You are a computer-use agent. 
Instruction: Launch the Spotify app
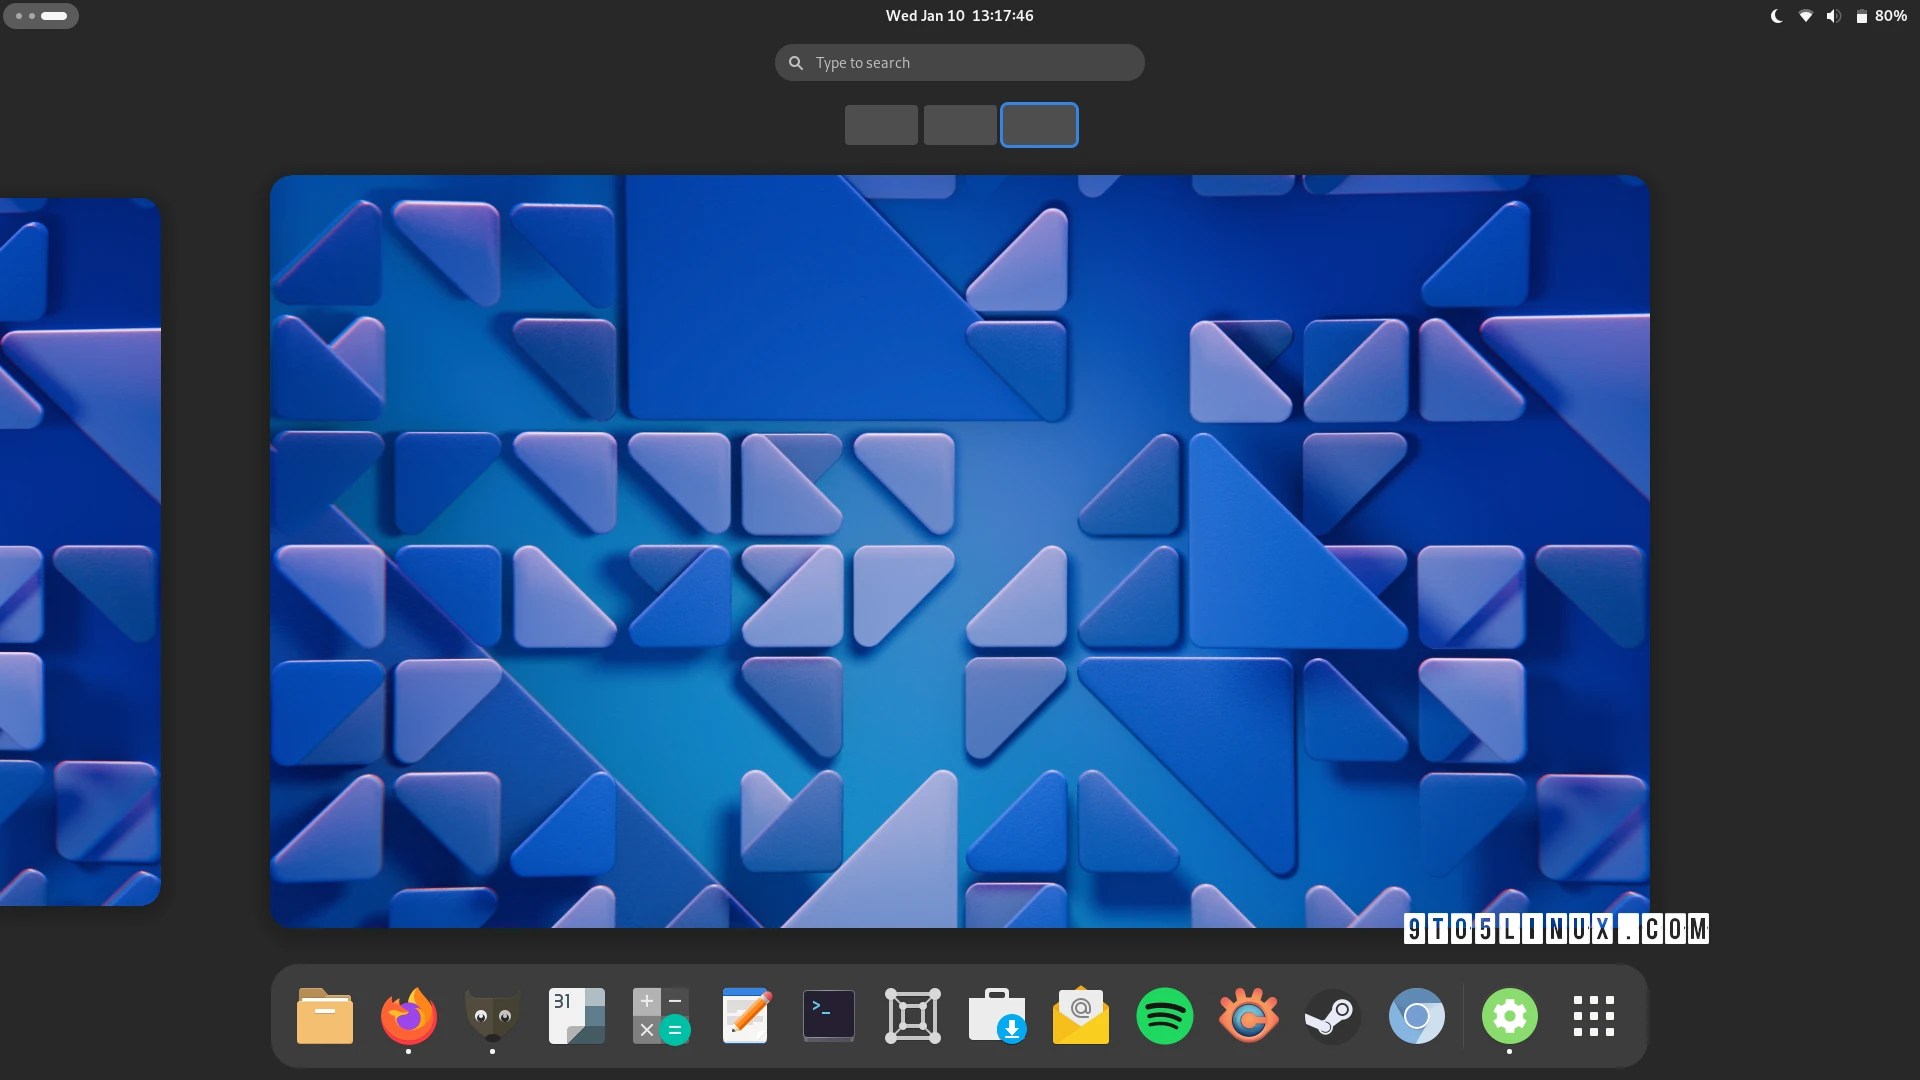click(1166, 1015)
